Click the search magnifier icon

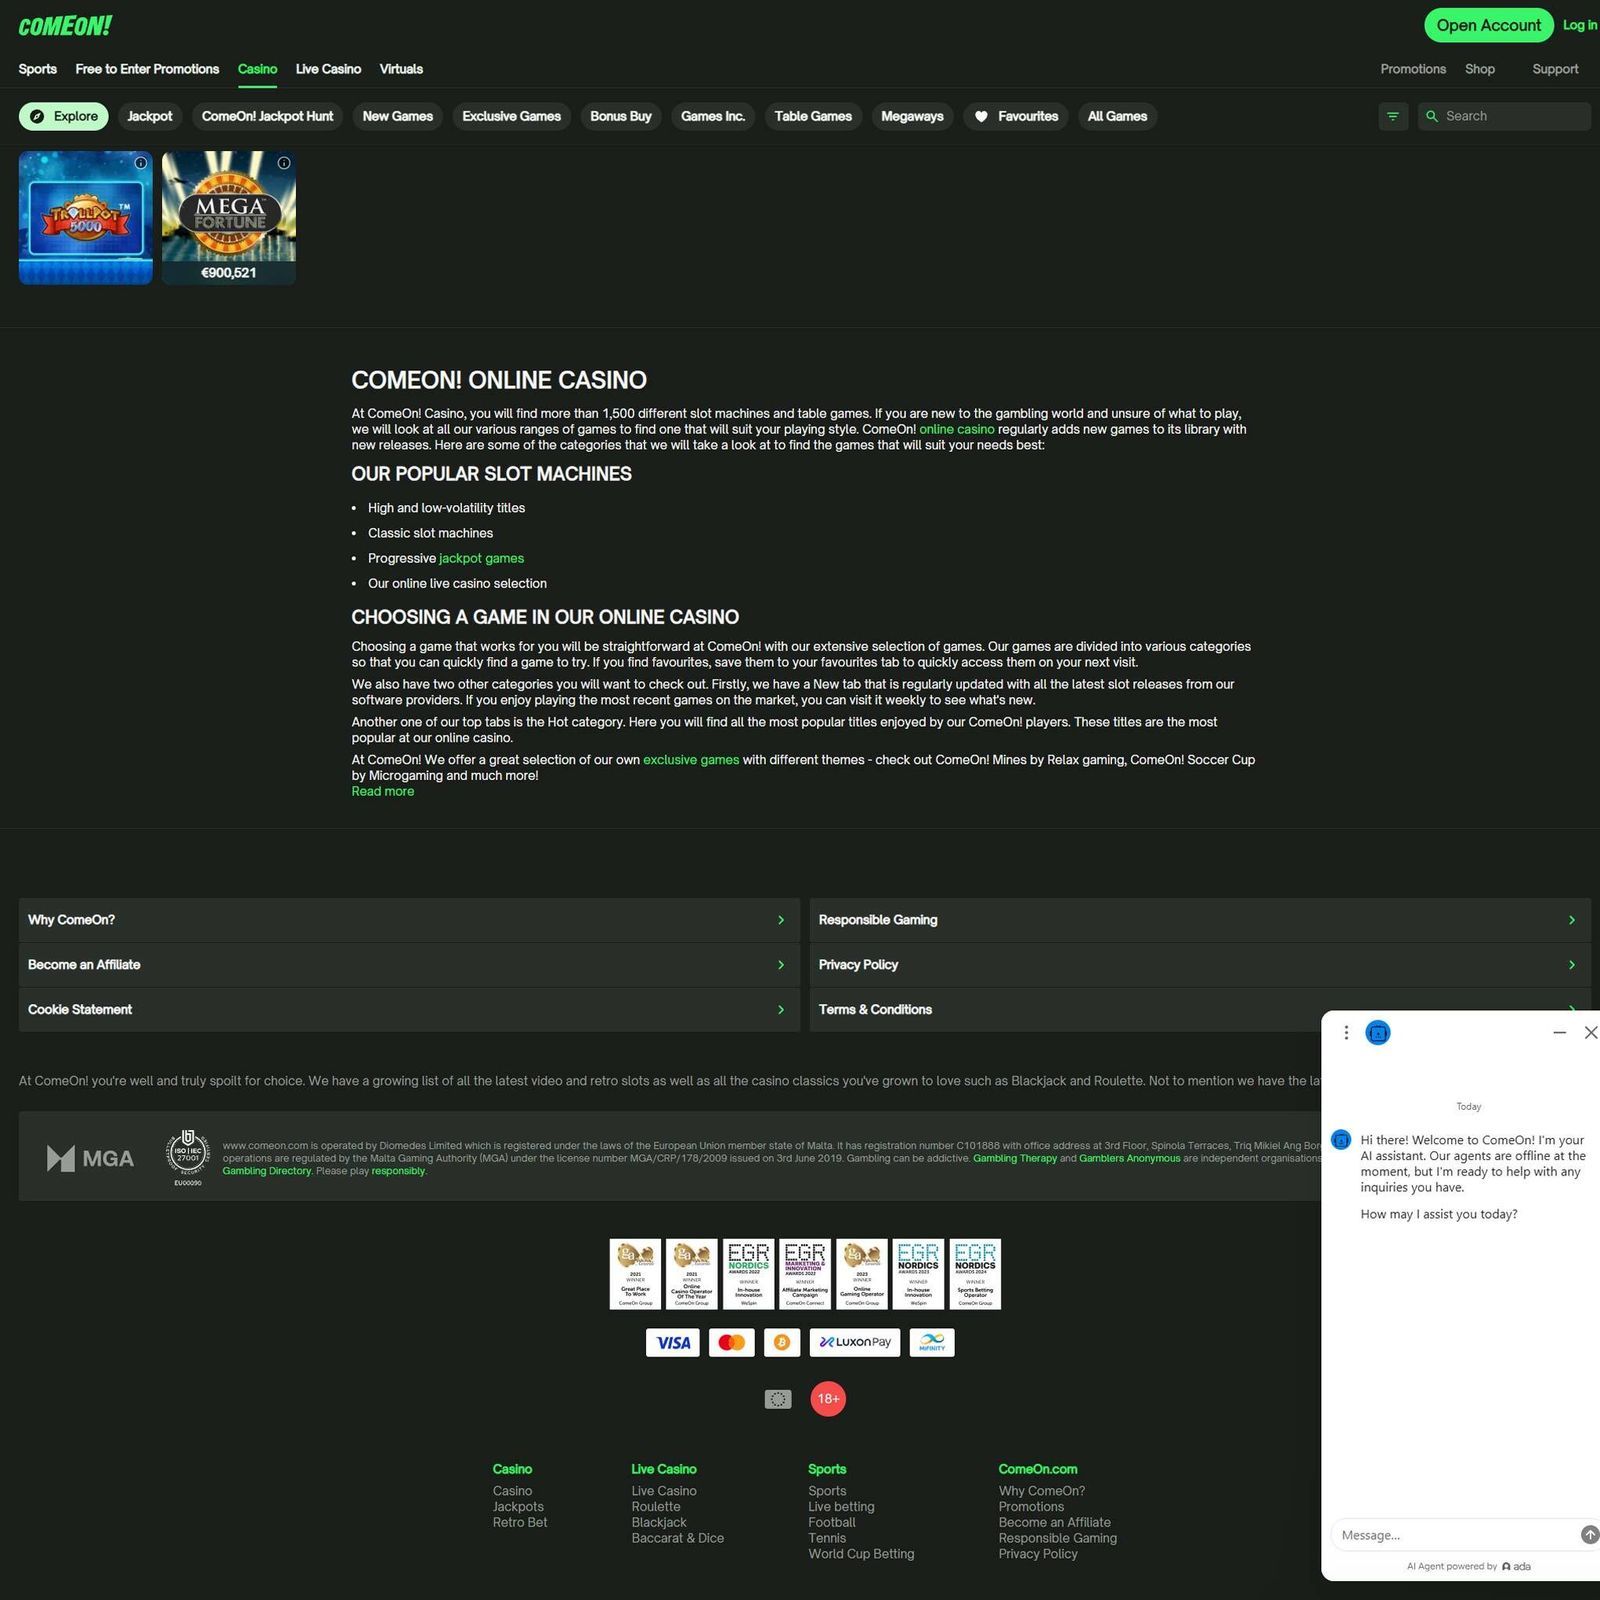1432,116
